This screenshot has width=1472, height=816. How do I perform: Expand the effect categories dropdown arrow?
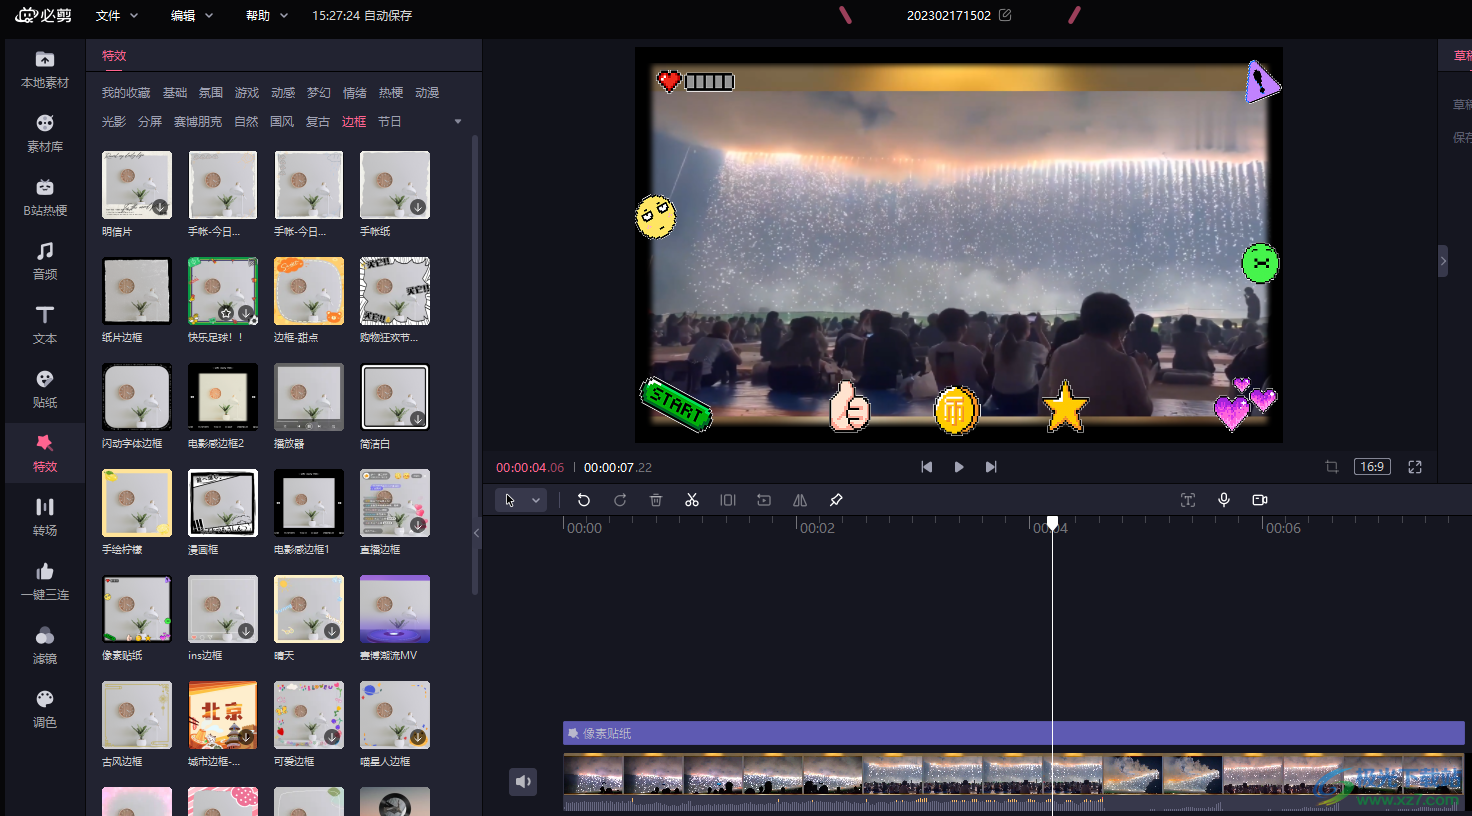tap(458, 122)
